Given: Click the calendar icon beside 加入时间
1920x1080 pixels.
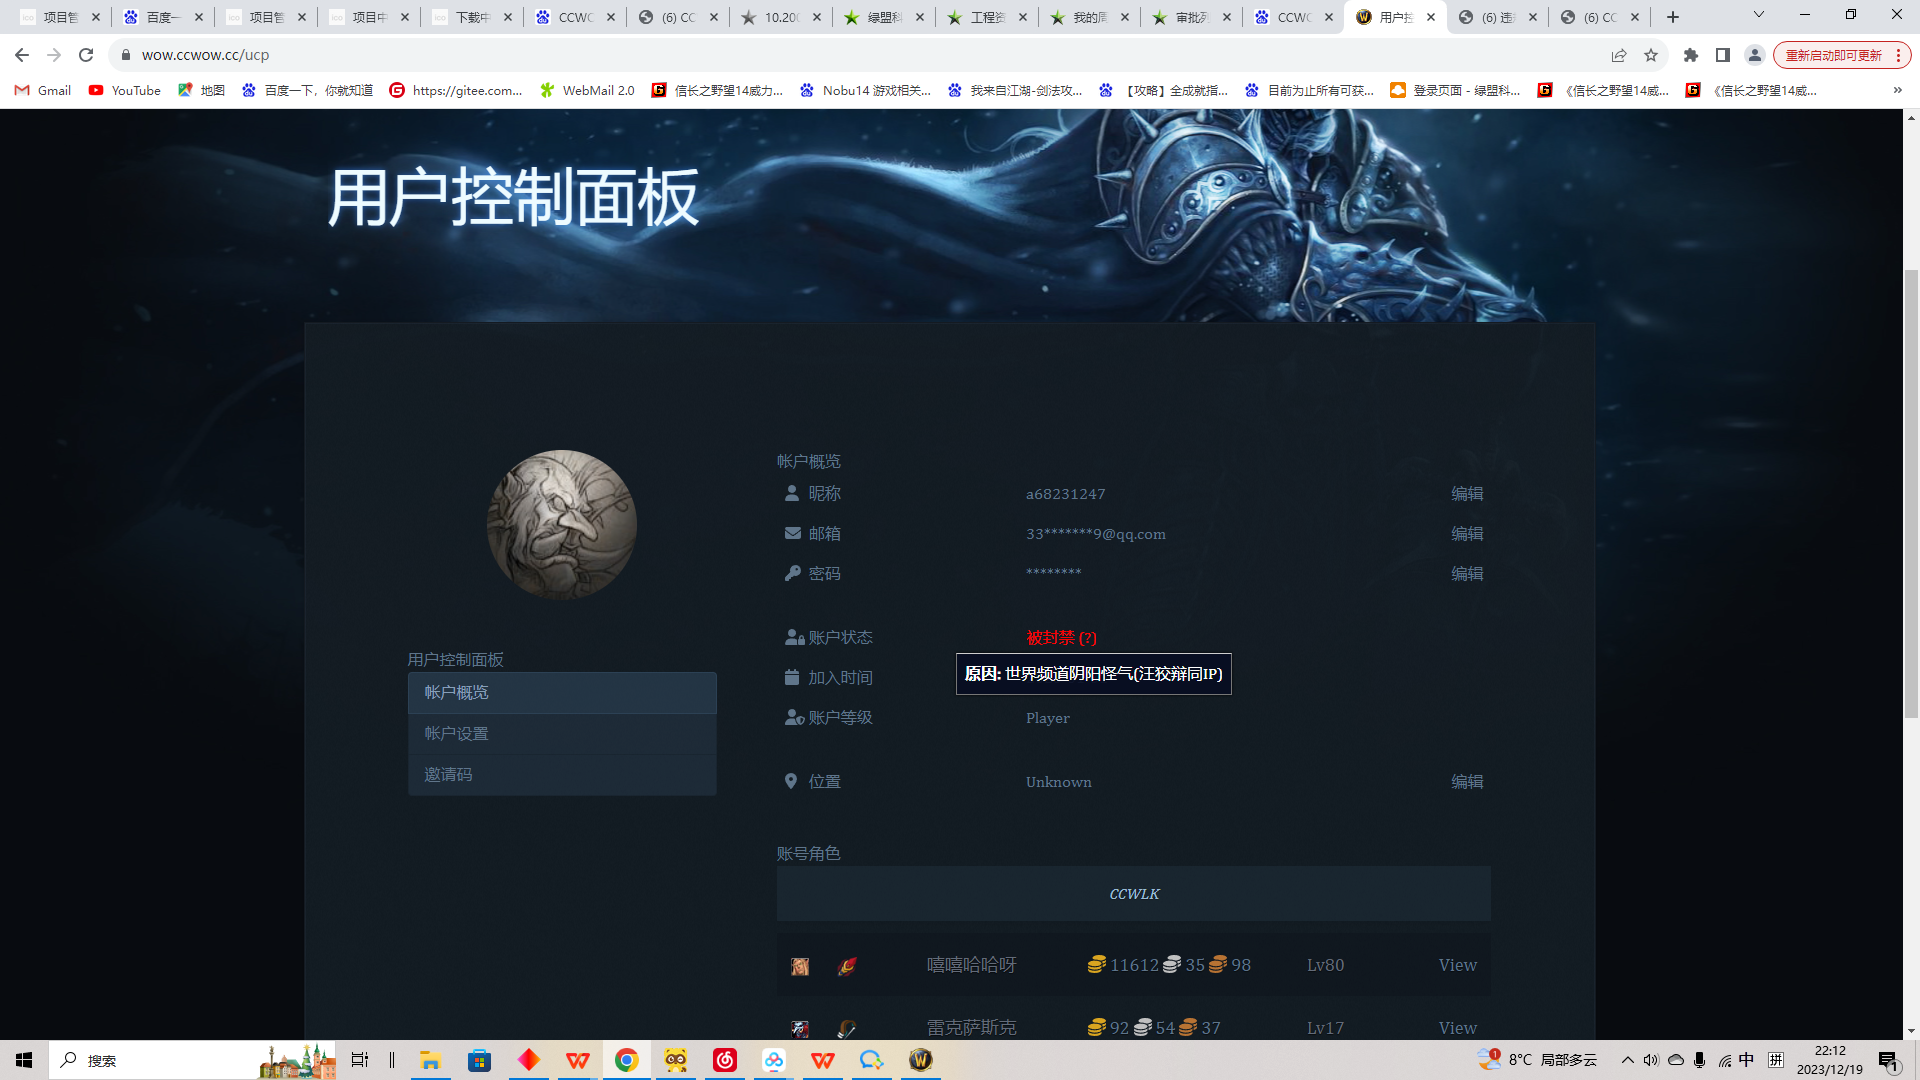Looking at the screenshot, I should click(791, 677).
